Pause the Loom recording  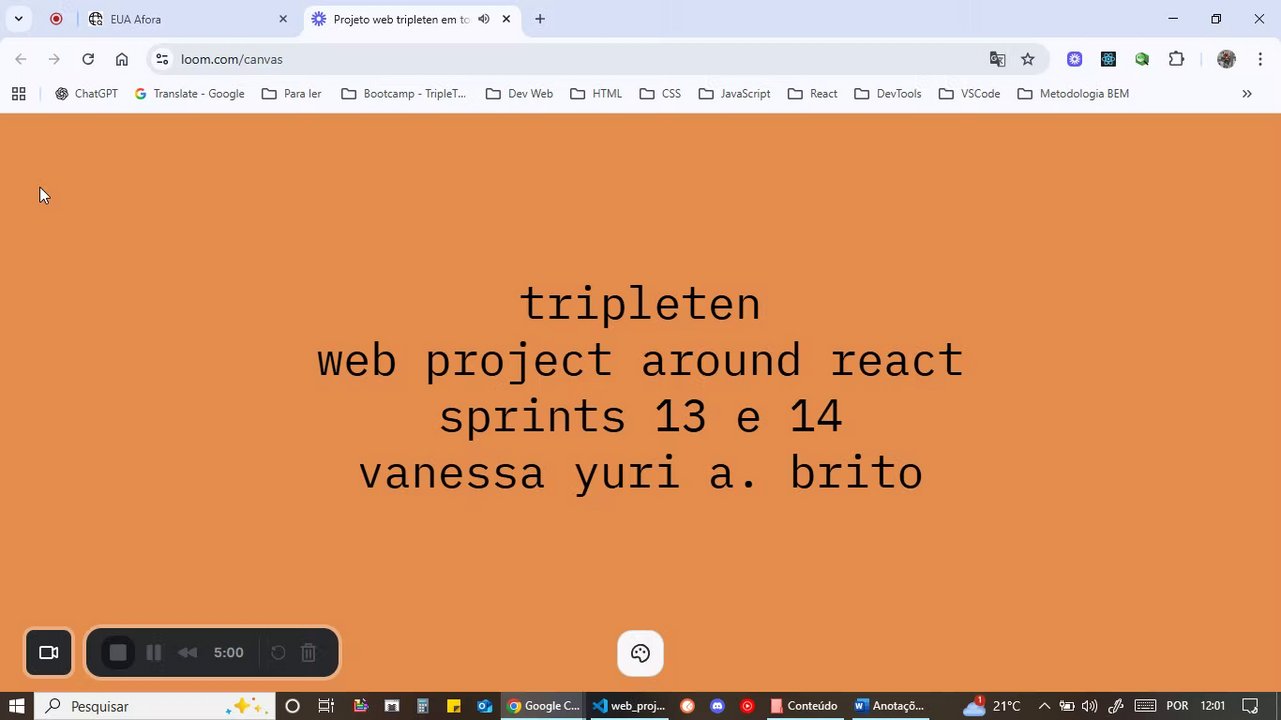(154, 653)
